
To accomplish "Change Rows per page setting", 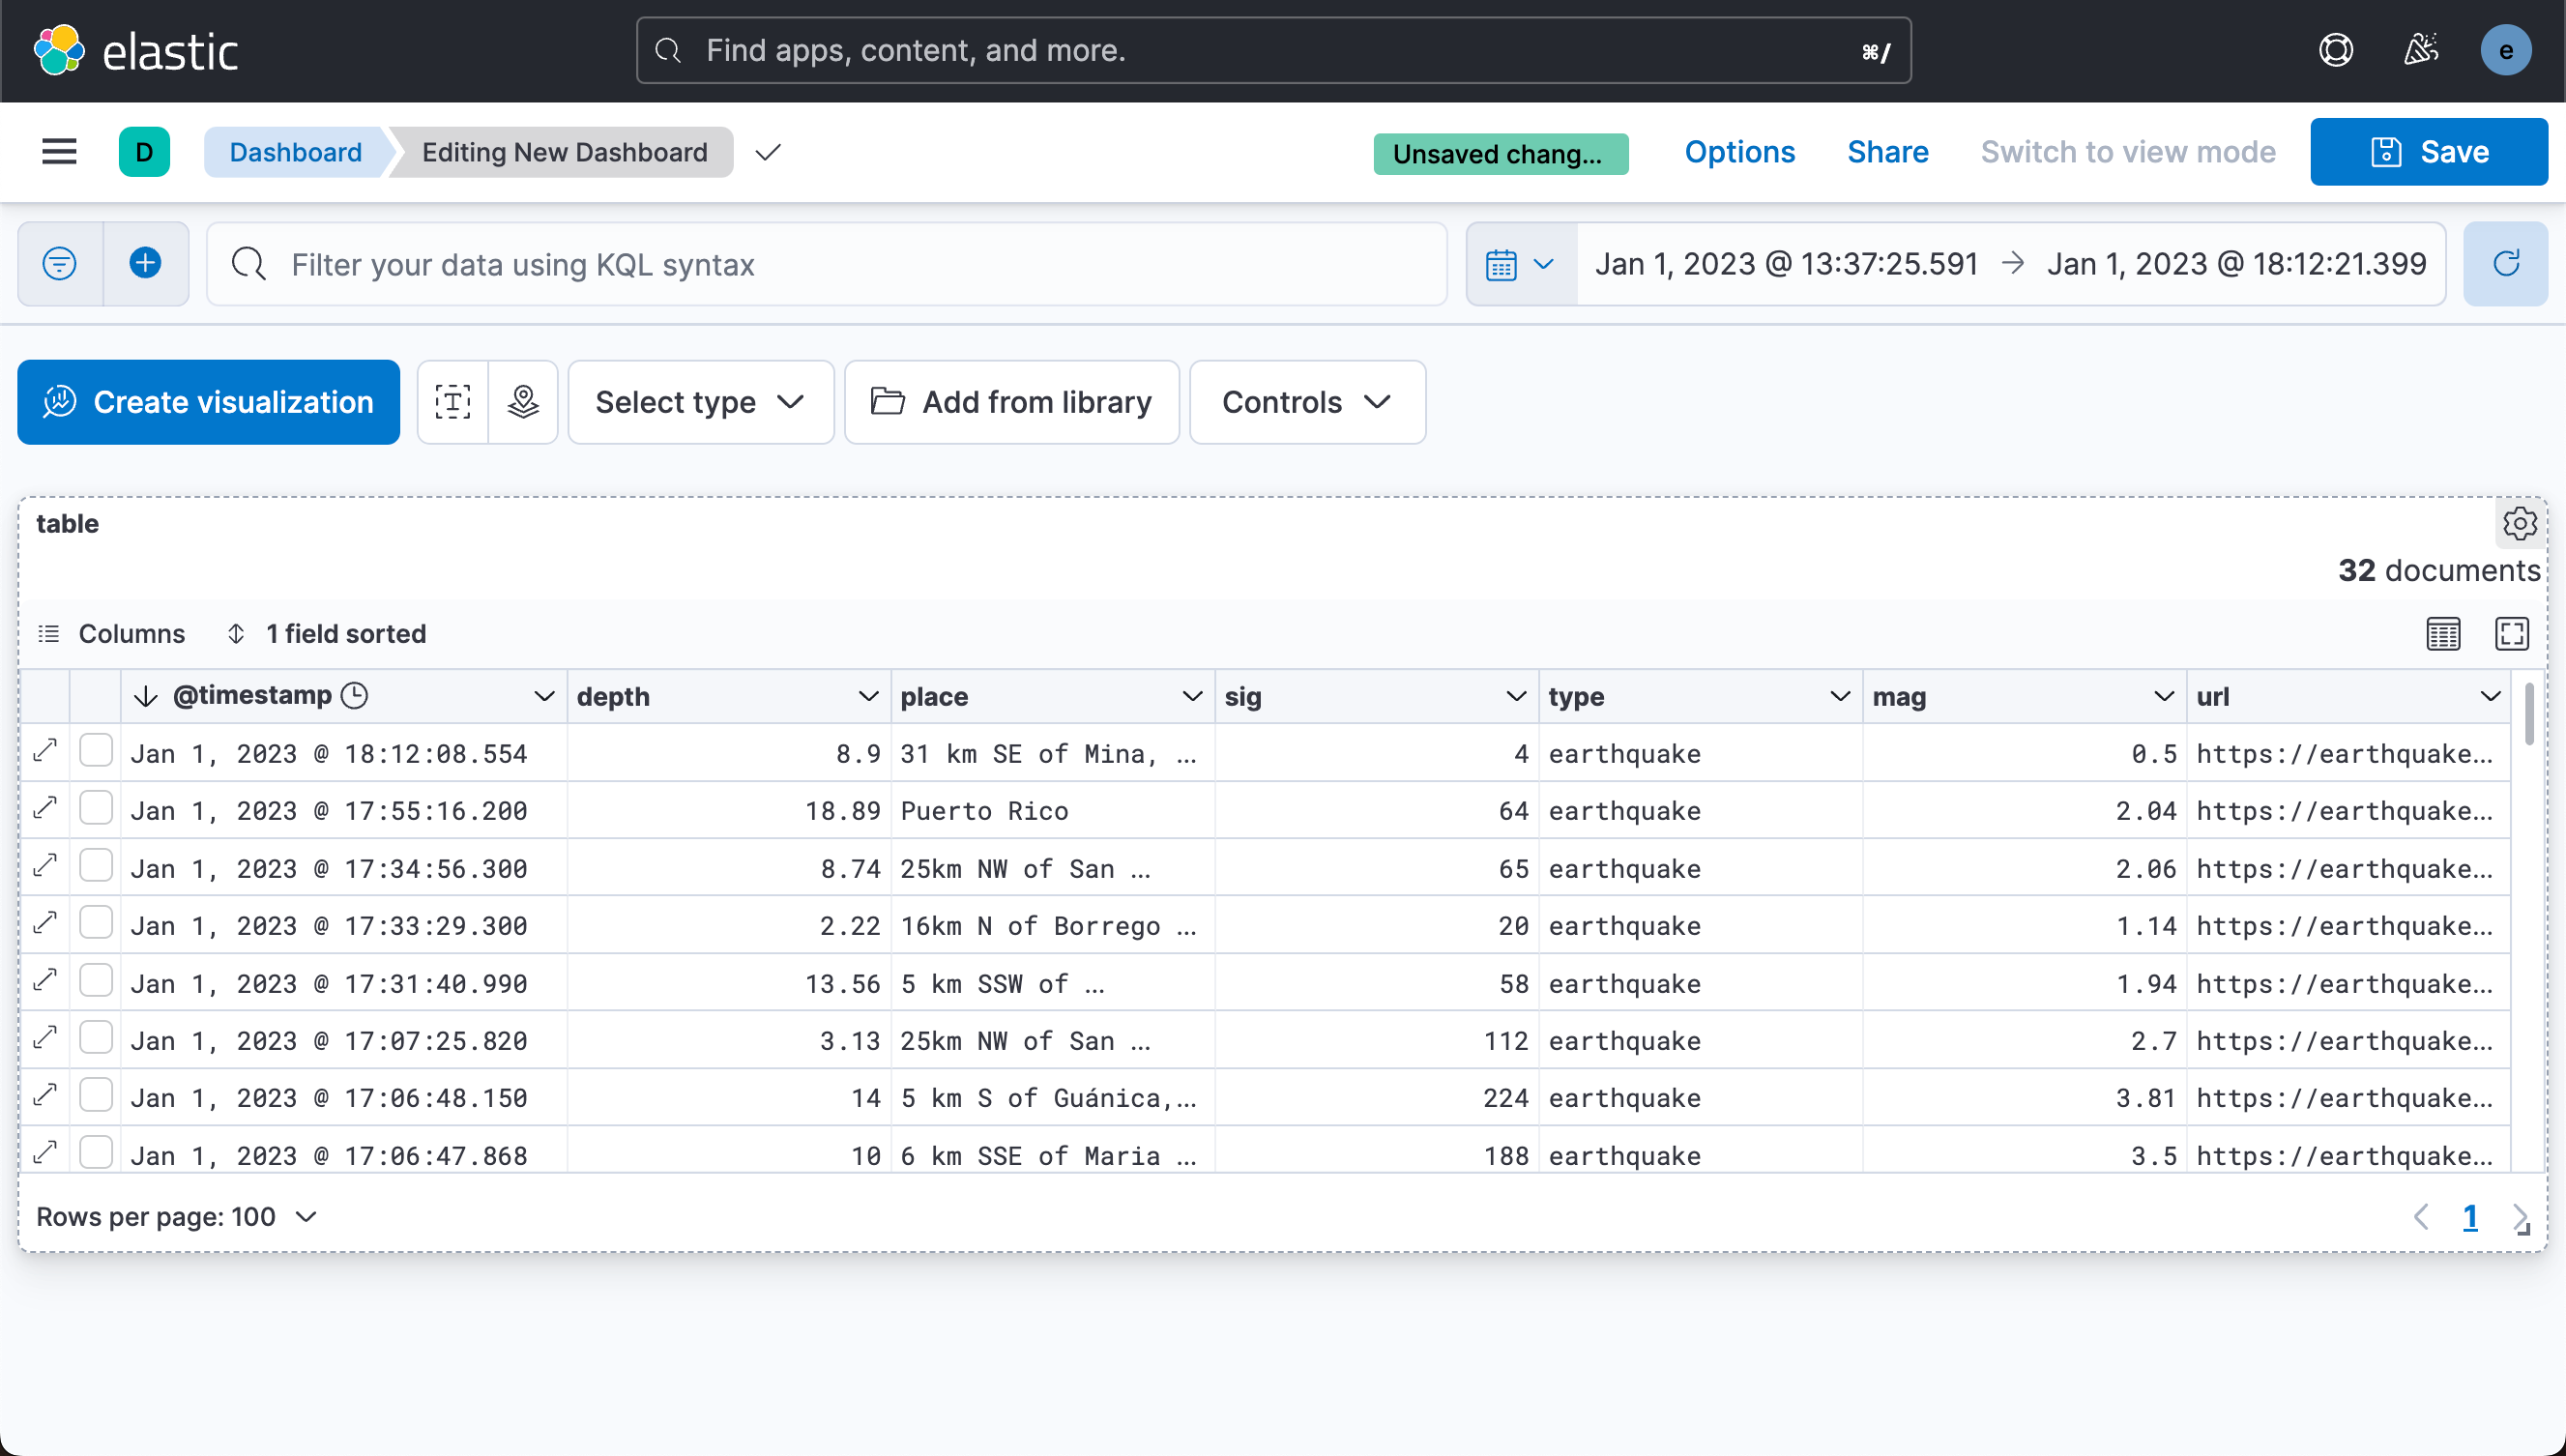I will click(177, 1217).
